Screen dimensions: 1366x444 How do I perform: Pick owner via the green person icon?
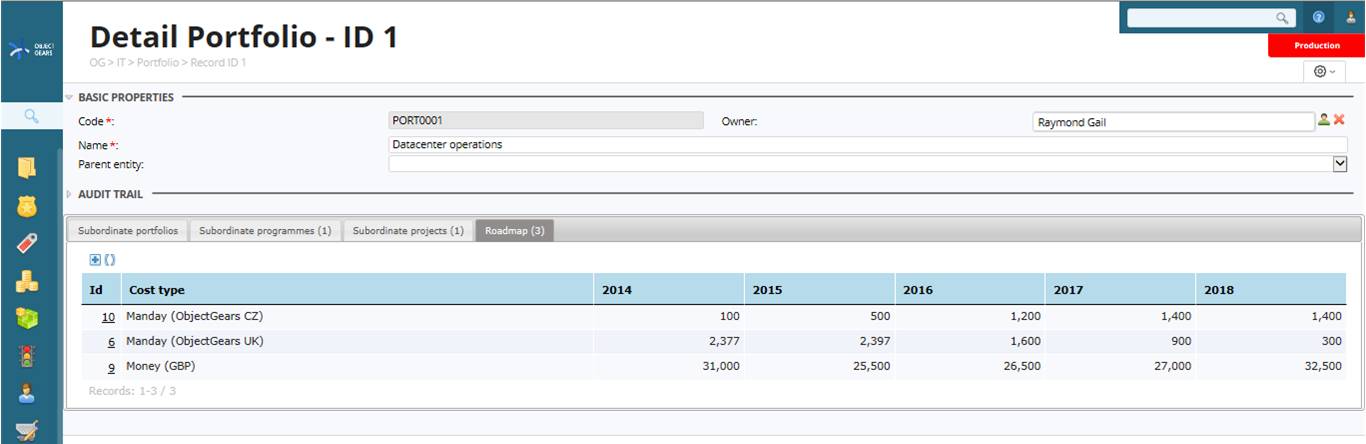point(1323,120)
